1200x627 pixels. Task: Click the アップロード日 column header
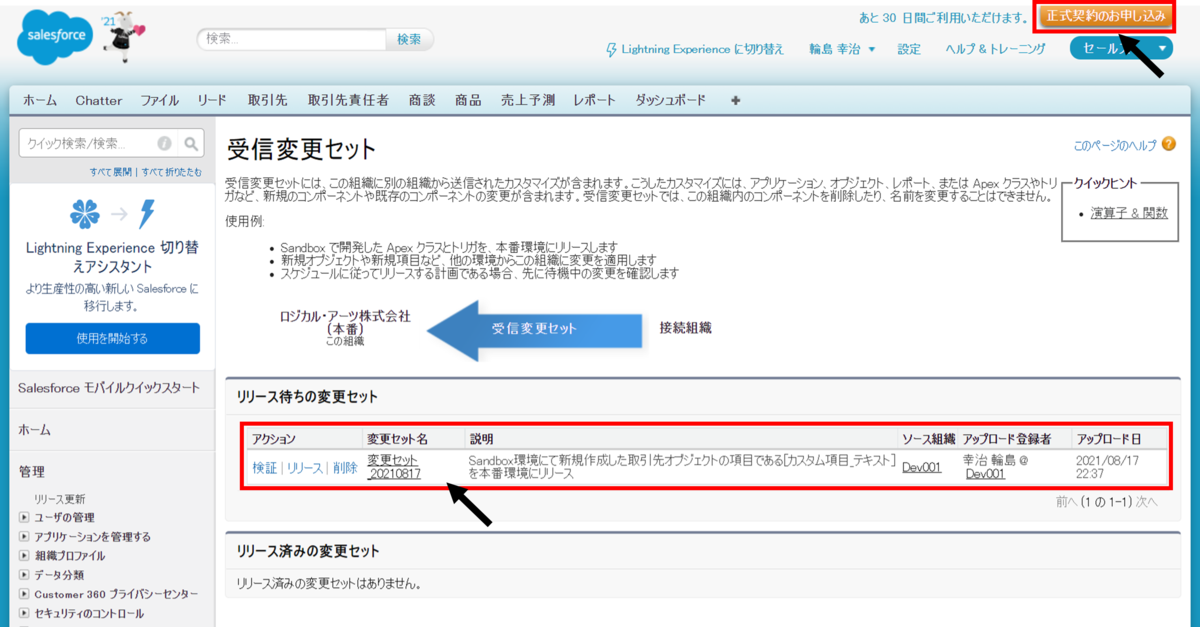coord(1107,439)
